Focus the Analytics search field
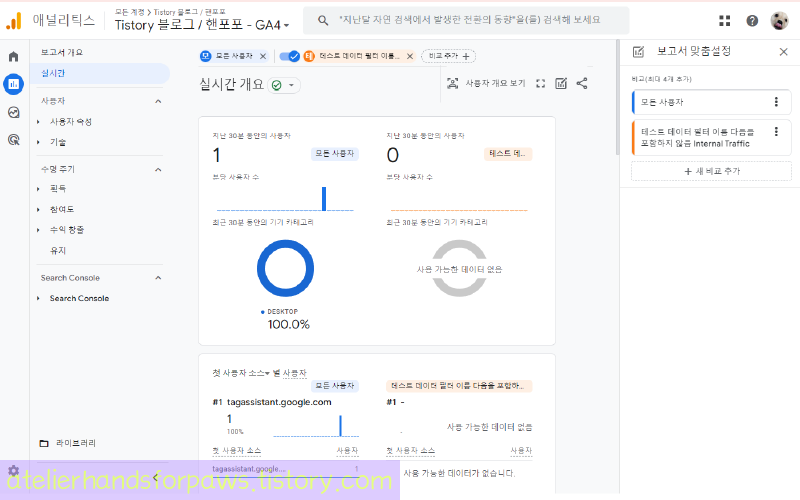Image resolution: width=800 pixels, height=500 pixels. 466,20
